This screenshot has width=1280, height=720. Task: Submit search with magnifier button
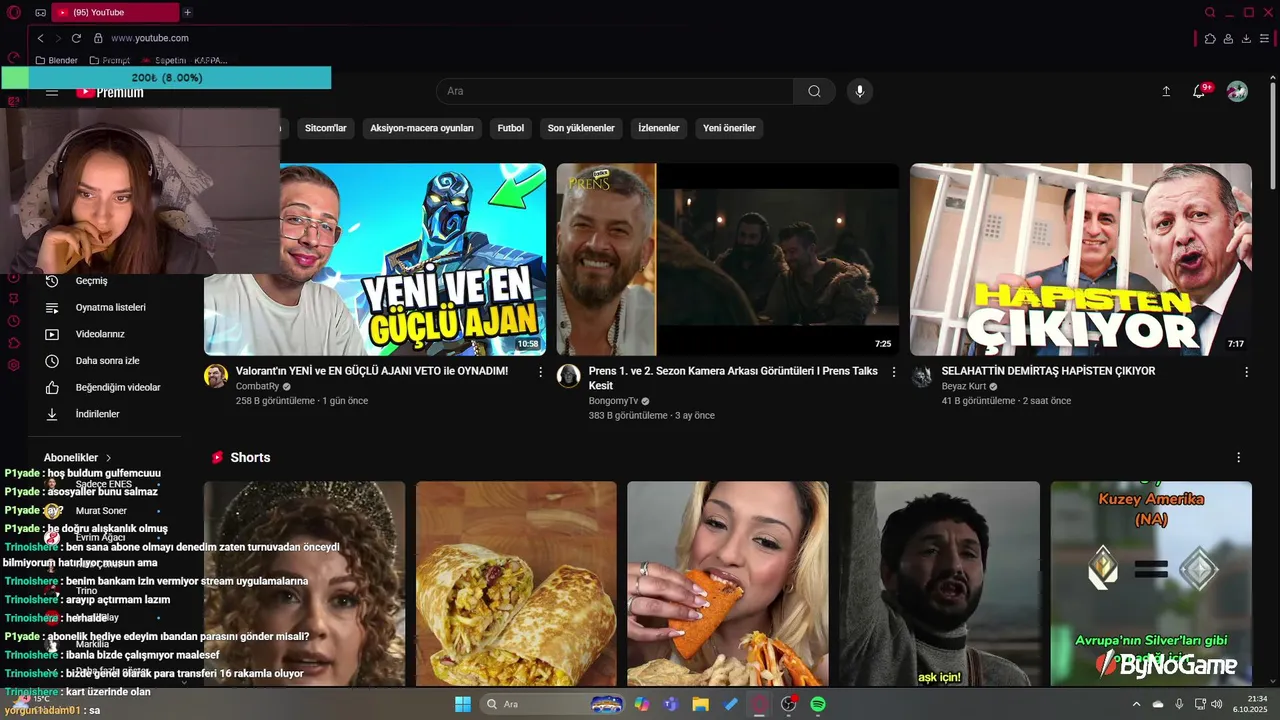tap(814, 91)
